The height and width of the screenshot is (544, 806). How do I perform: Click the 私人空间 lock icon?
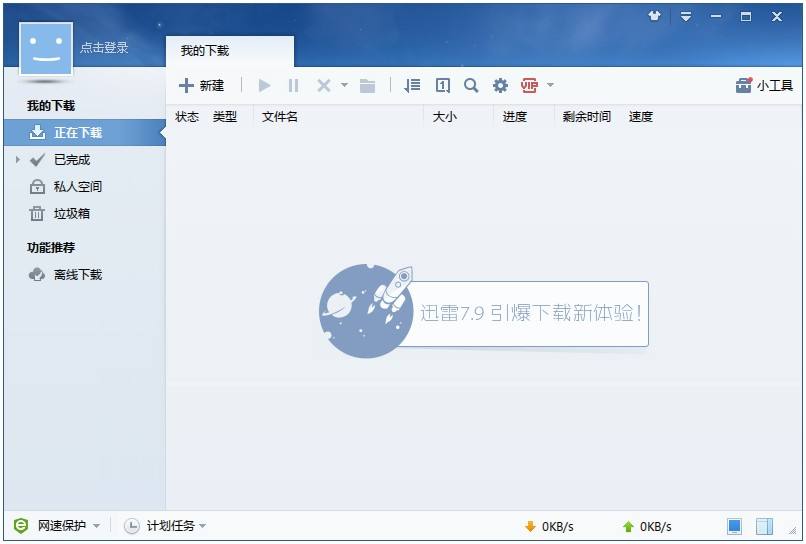point(37,187)
